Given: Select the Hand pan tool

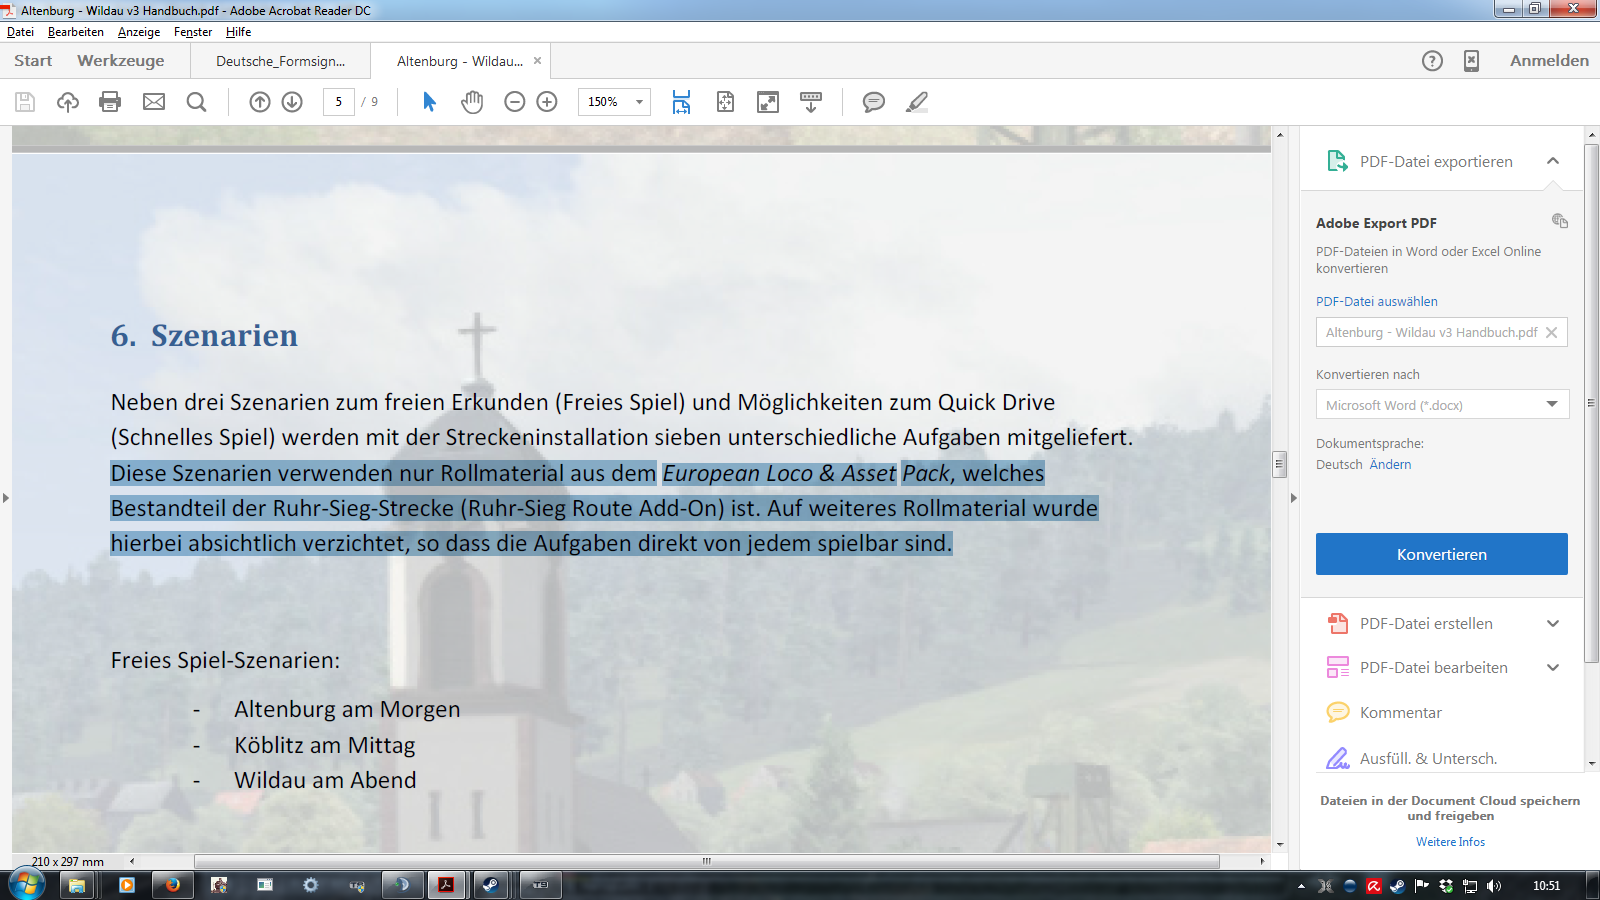Looking at the screenshot, I should point(472,102).
